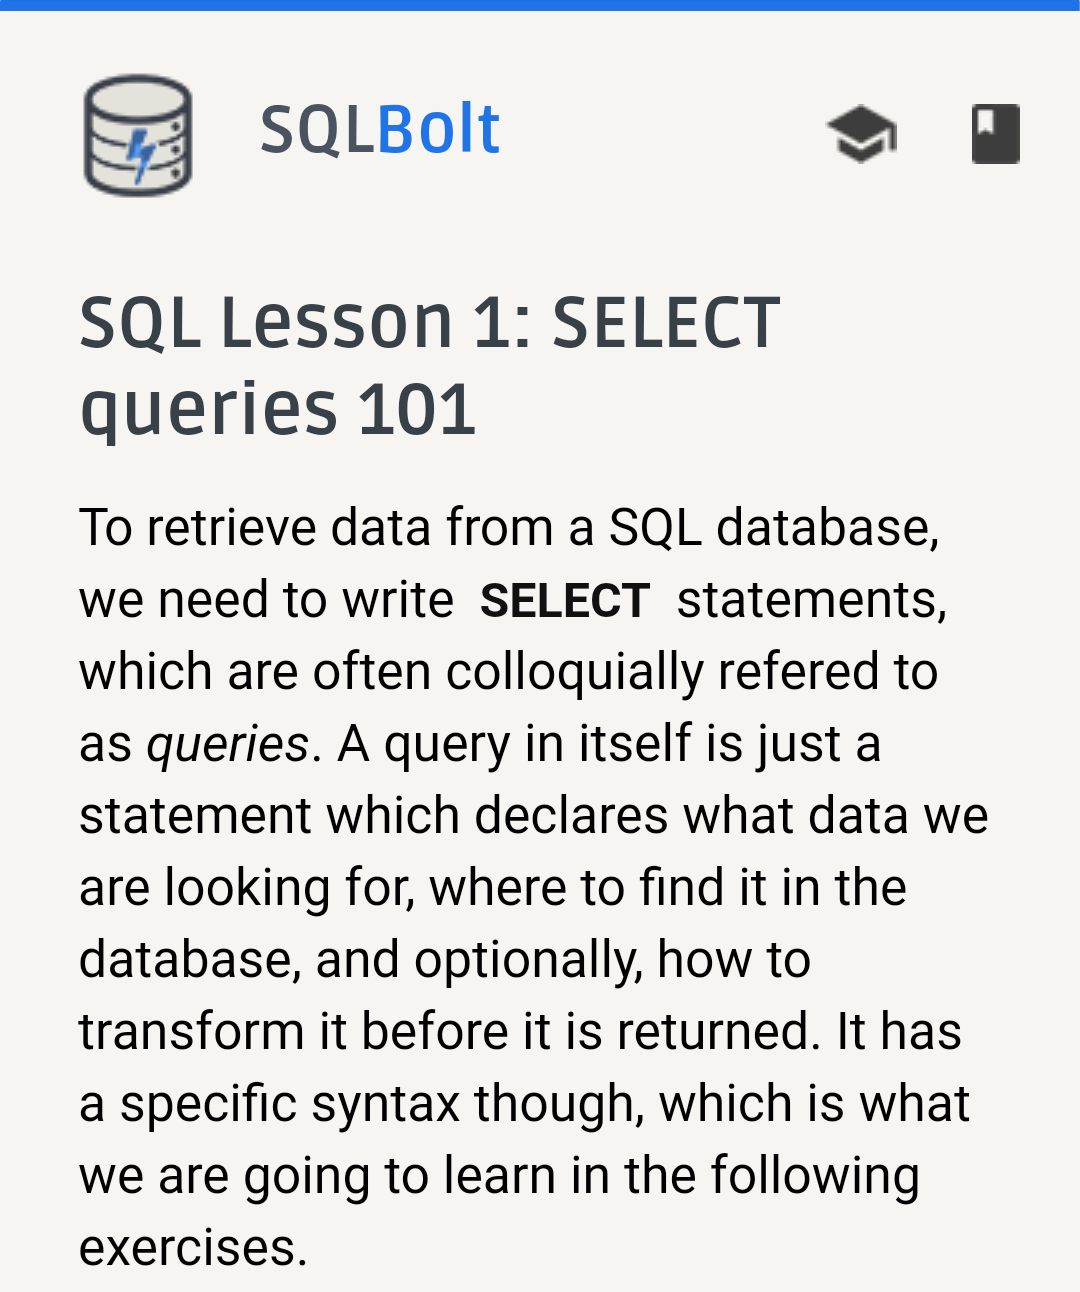Click the bold SELECT keyword in the paragraph
The width and height of the screenshot is (1080, 1292).
pos(565,601)
